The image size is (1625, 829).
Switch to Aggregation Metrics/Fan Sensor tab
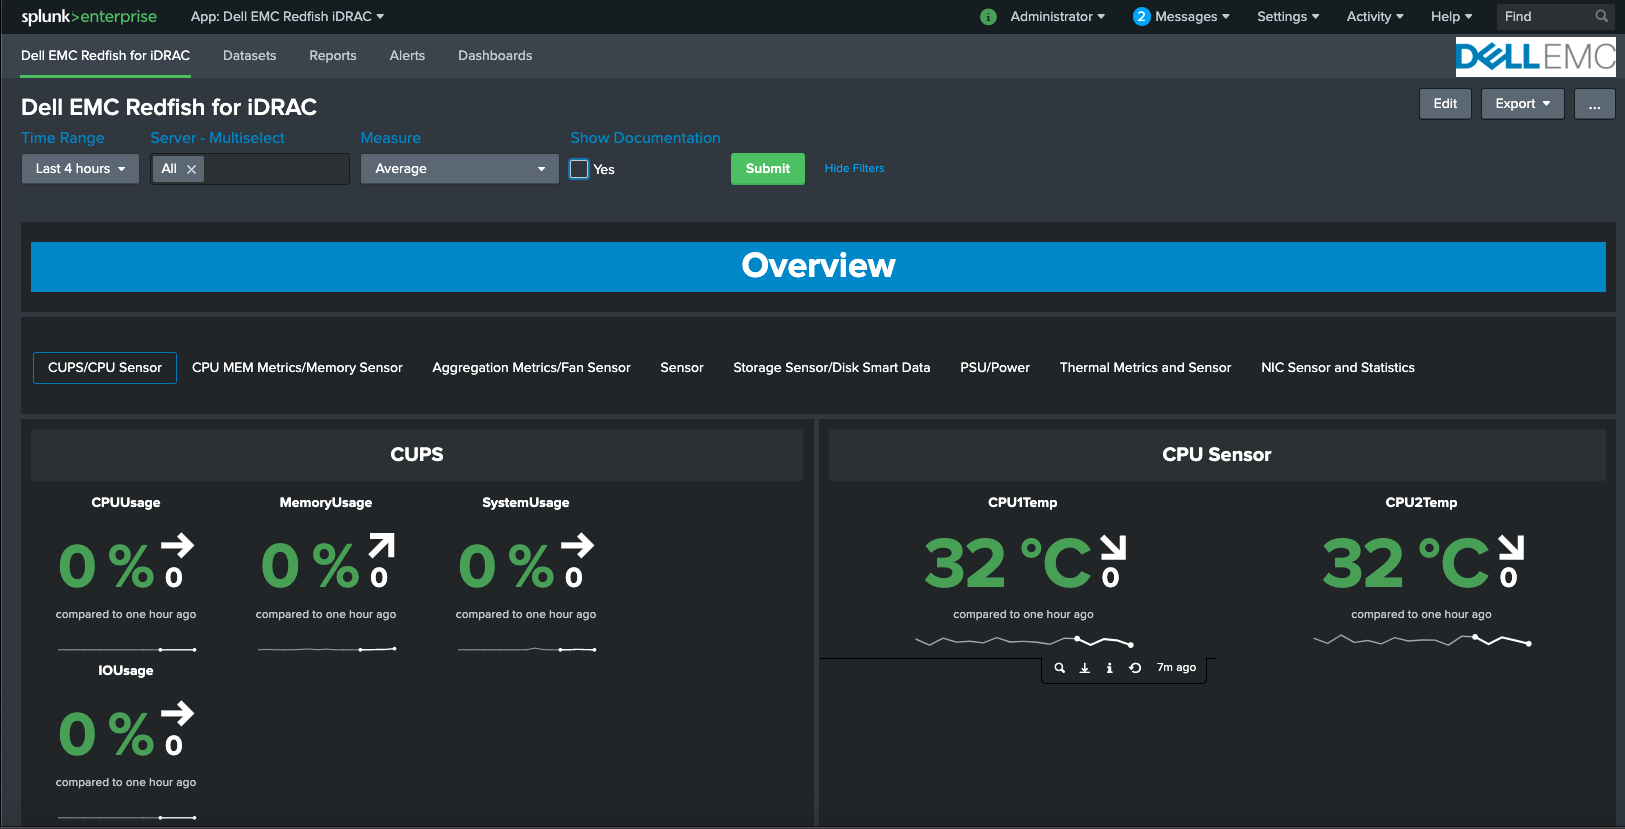point(531,368)
